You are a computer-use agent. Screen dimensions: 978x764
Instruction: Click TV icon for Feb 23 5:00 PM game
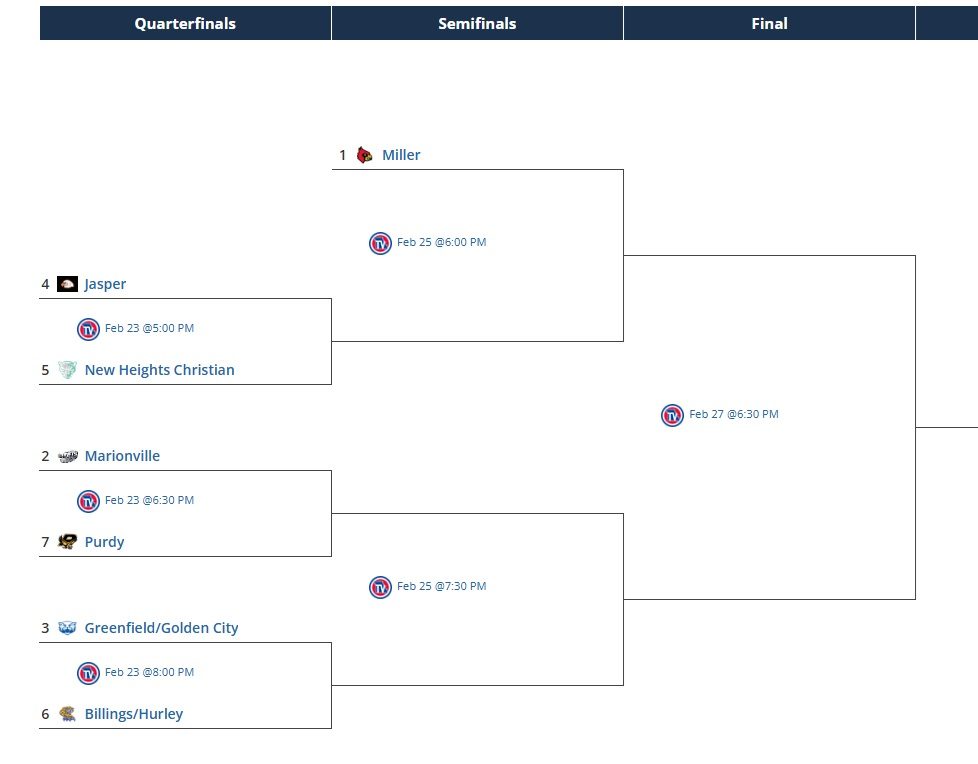pos(88,329)
